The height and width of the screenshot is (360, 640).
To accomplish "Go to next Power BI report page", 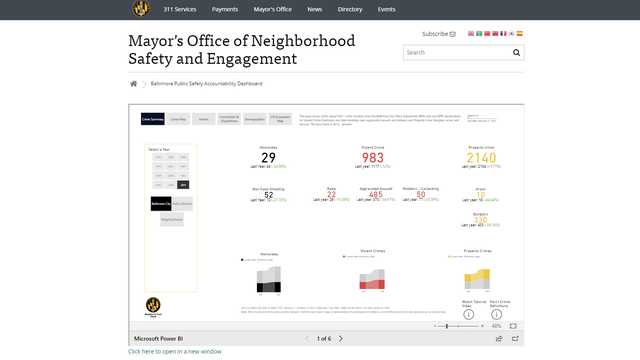I will pos(341,339).
